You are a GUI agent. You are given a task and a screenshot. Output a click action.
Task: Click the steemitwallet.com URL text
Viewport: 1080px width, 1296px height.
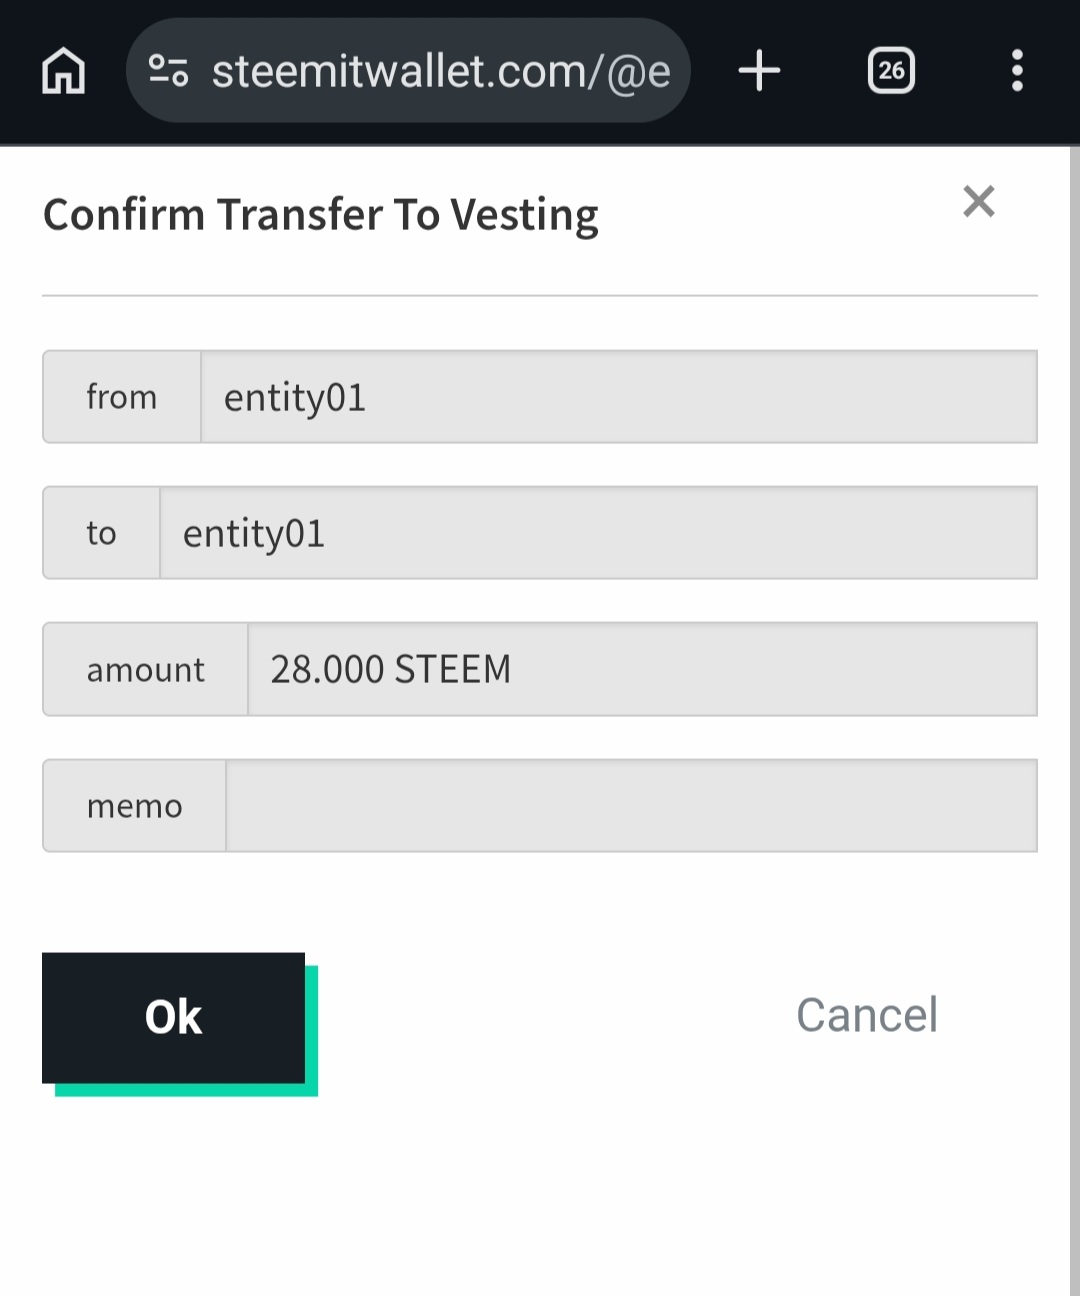click(440, 71)
